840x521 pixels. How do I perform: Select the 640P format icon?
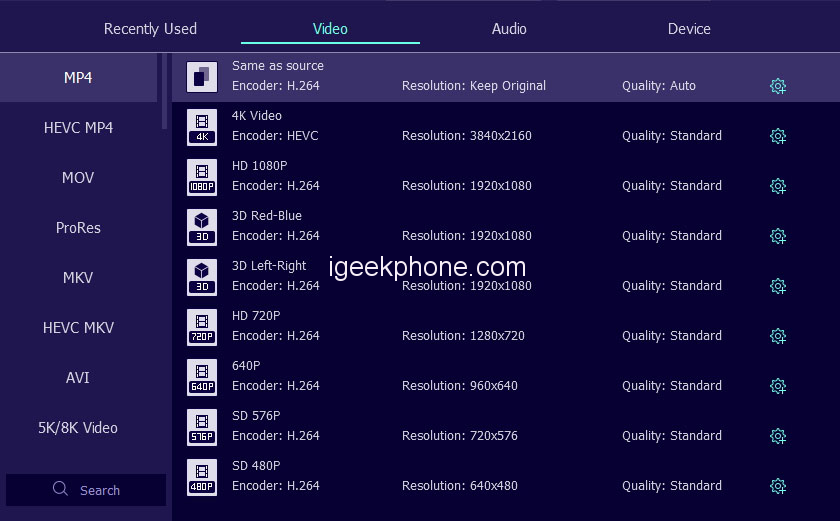click(202, 376)
